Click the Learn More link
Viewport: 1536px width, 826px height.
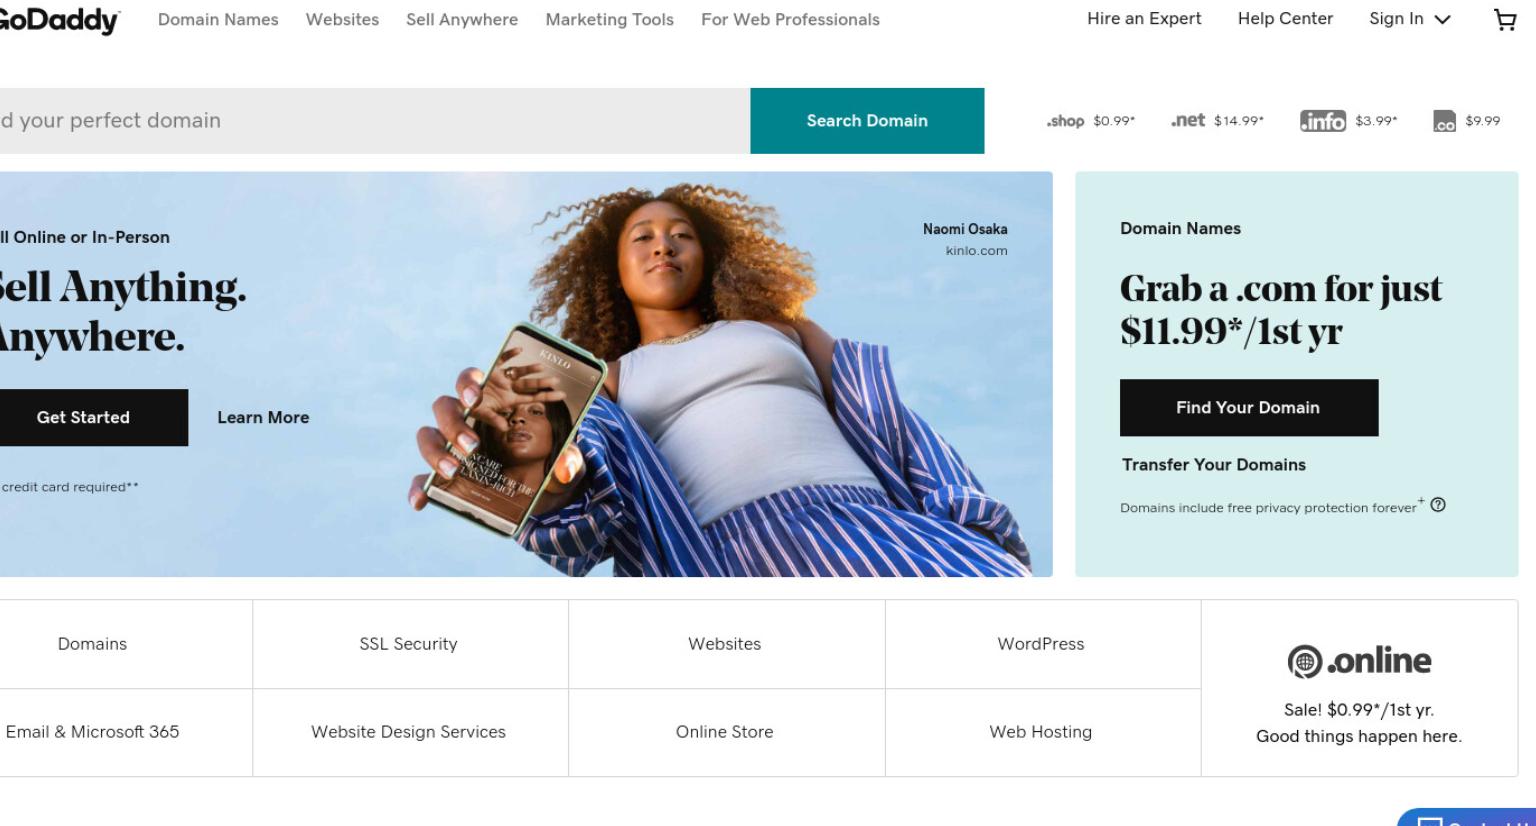263,417
